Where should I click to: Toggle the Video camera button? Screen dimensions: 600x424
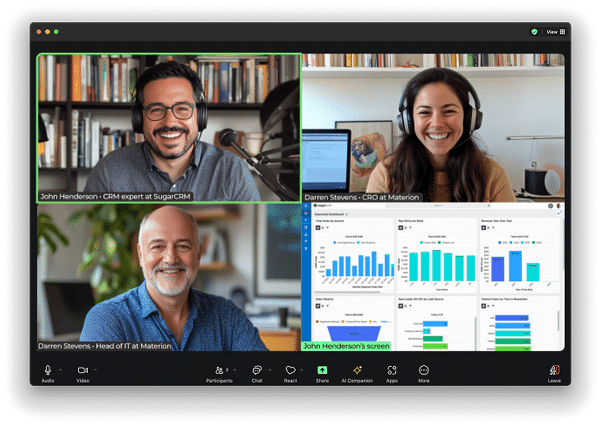click(x=83, y=371)
